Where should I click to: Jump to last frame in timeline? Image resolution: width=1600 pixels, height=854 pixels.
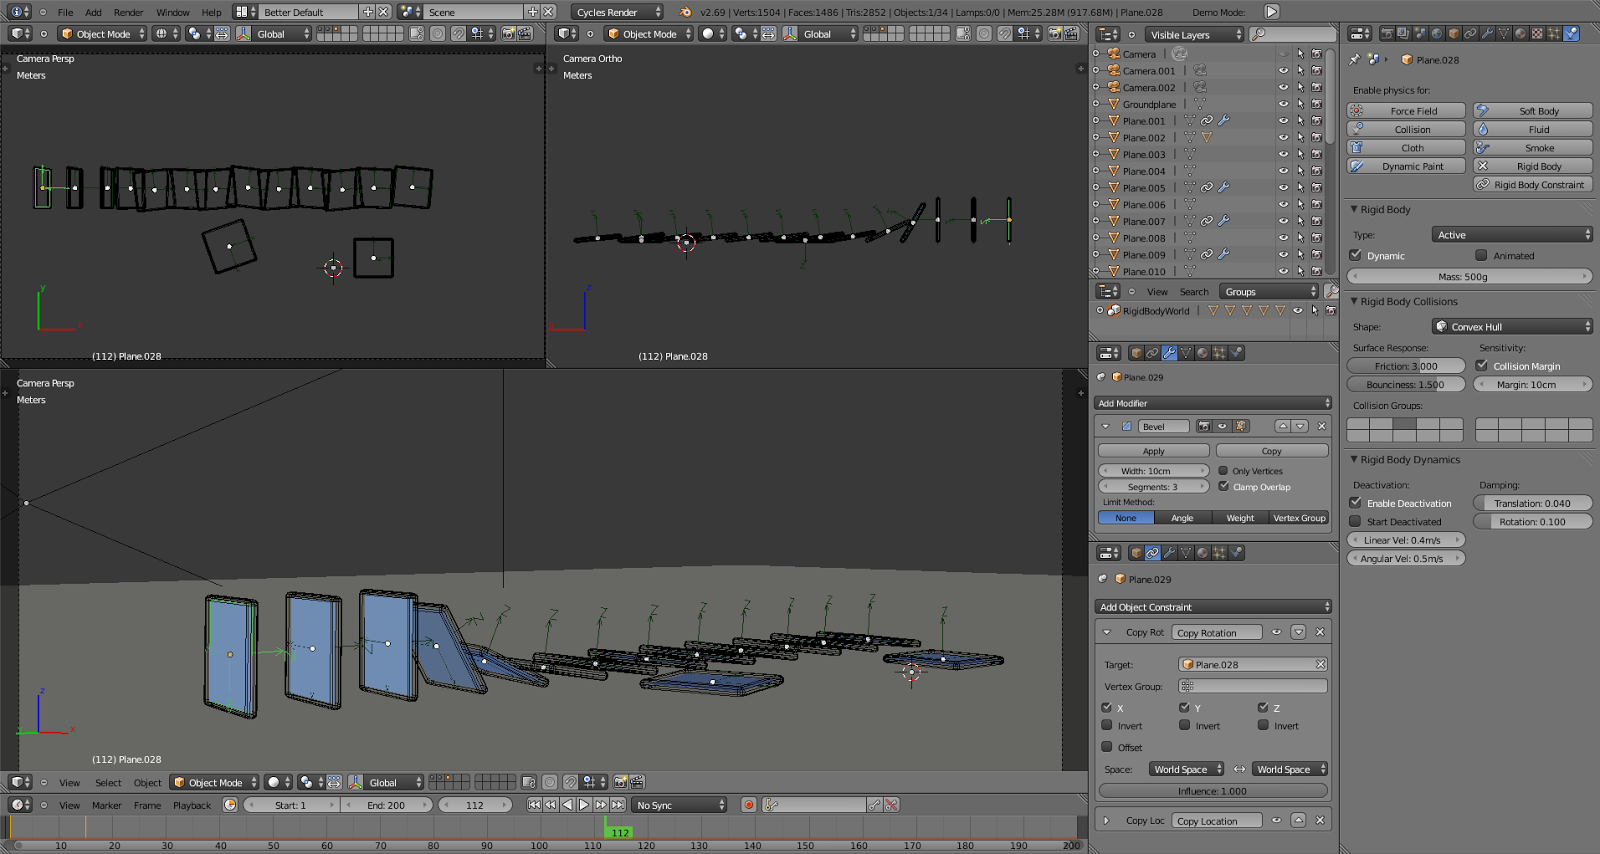click(618, 805)
